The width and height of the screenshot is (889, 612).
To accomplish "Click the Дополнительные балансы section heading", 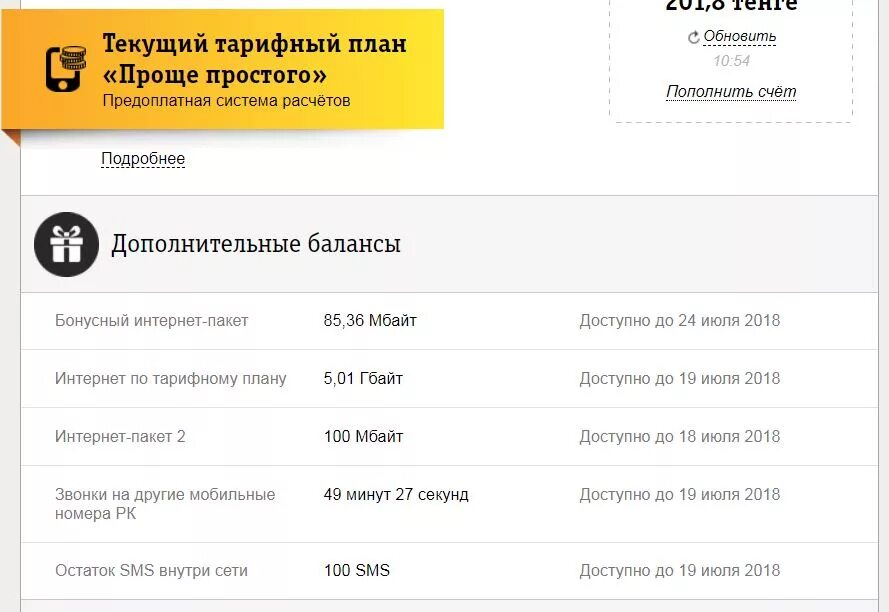I will (256, 244).
